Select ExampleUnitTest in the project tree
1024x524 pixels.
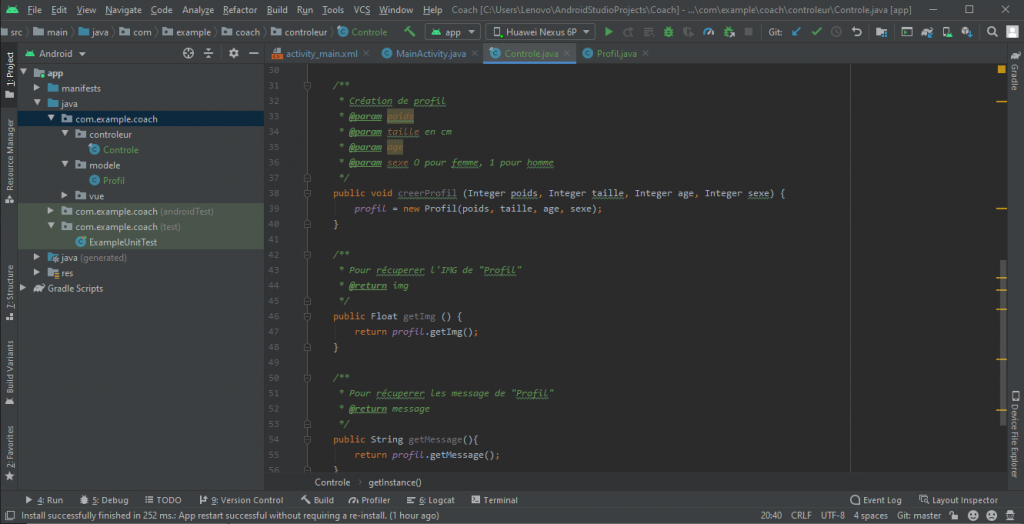(123, 242)
